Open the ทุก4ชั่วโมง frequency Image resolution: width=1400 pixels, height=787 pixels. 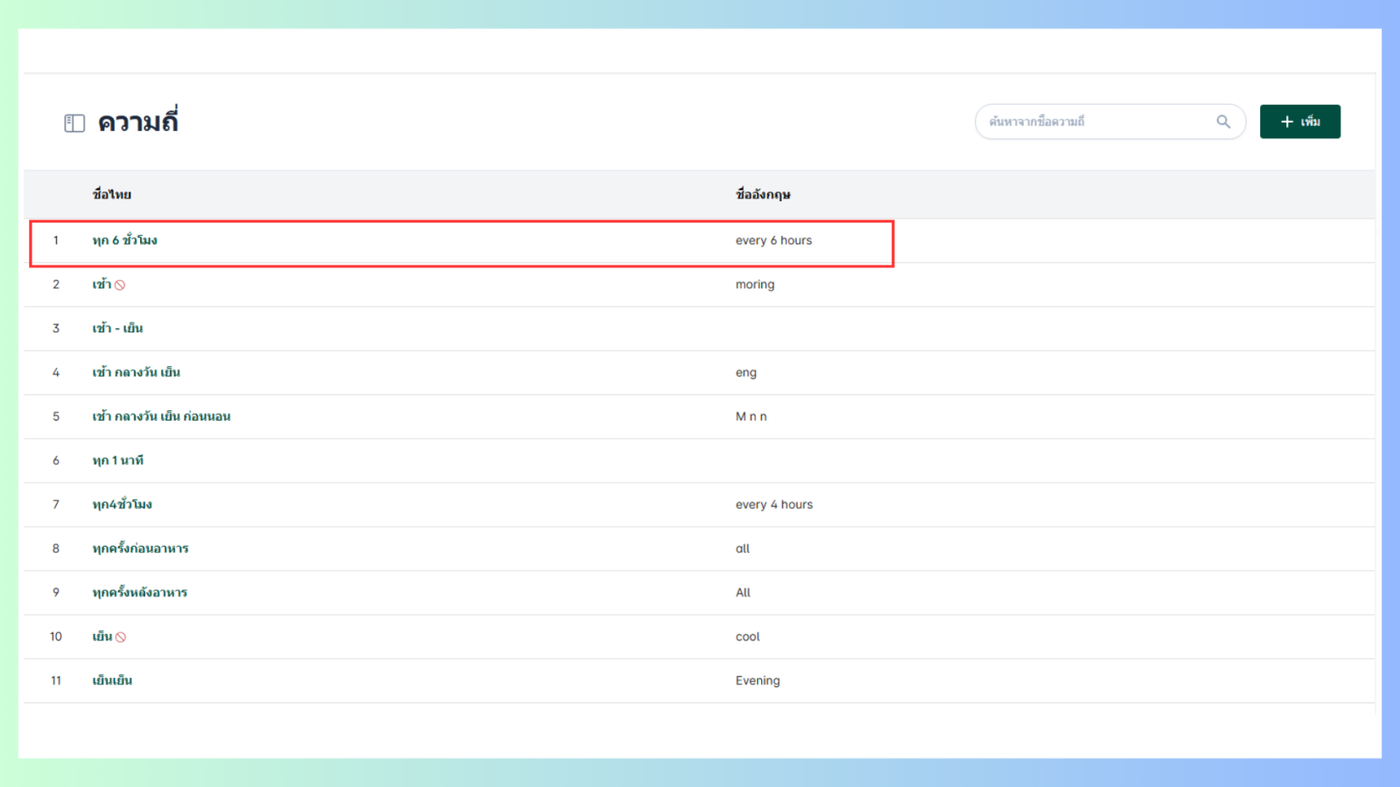pos(122,504)
